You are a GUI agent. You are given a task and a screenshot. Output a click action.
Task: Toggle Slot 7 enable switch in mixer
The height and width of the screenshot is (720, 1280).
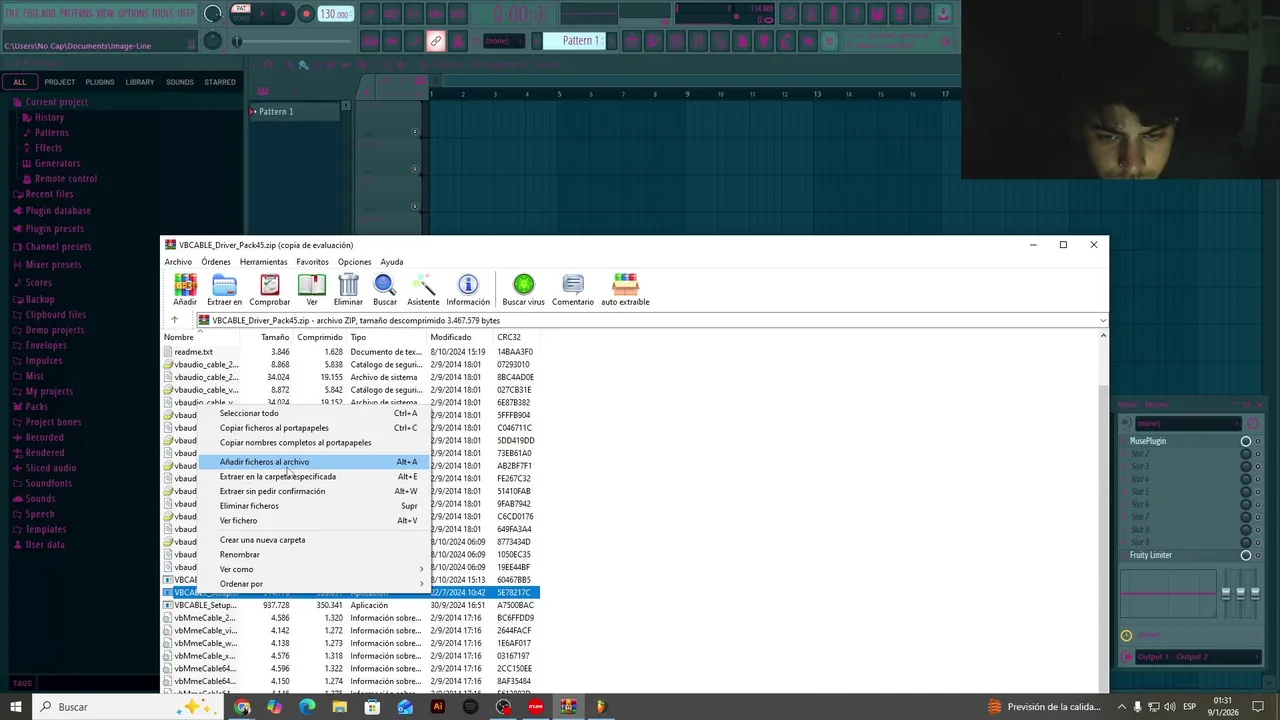1246,517
